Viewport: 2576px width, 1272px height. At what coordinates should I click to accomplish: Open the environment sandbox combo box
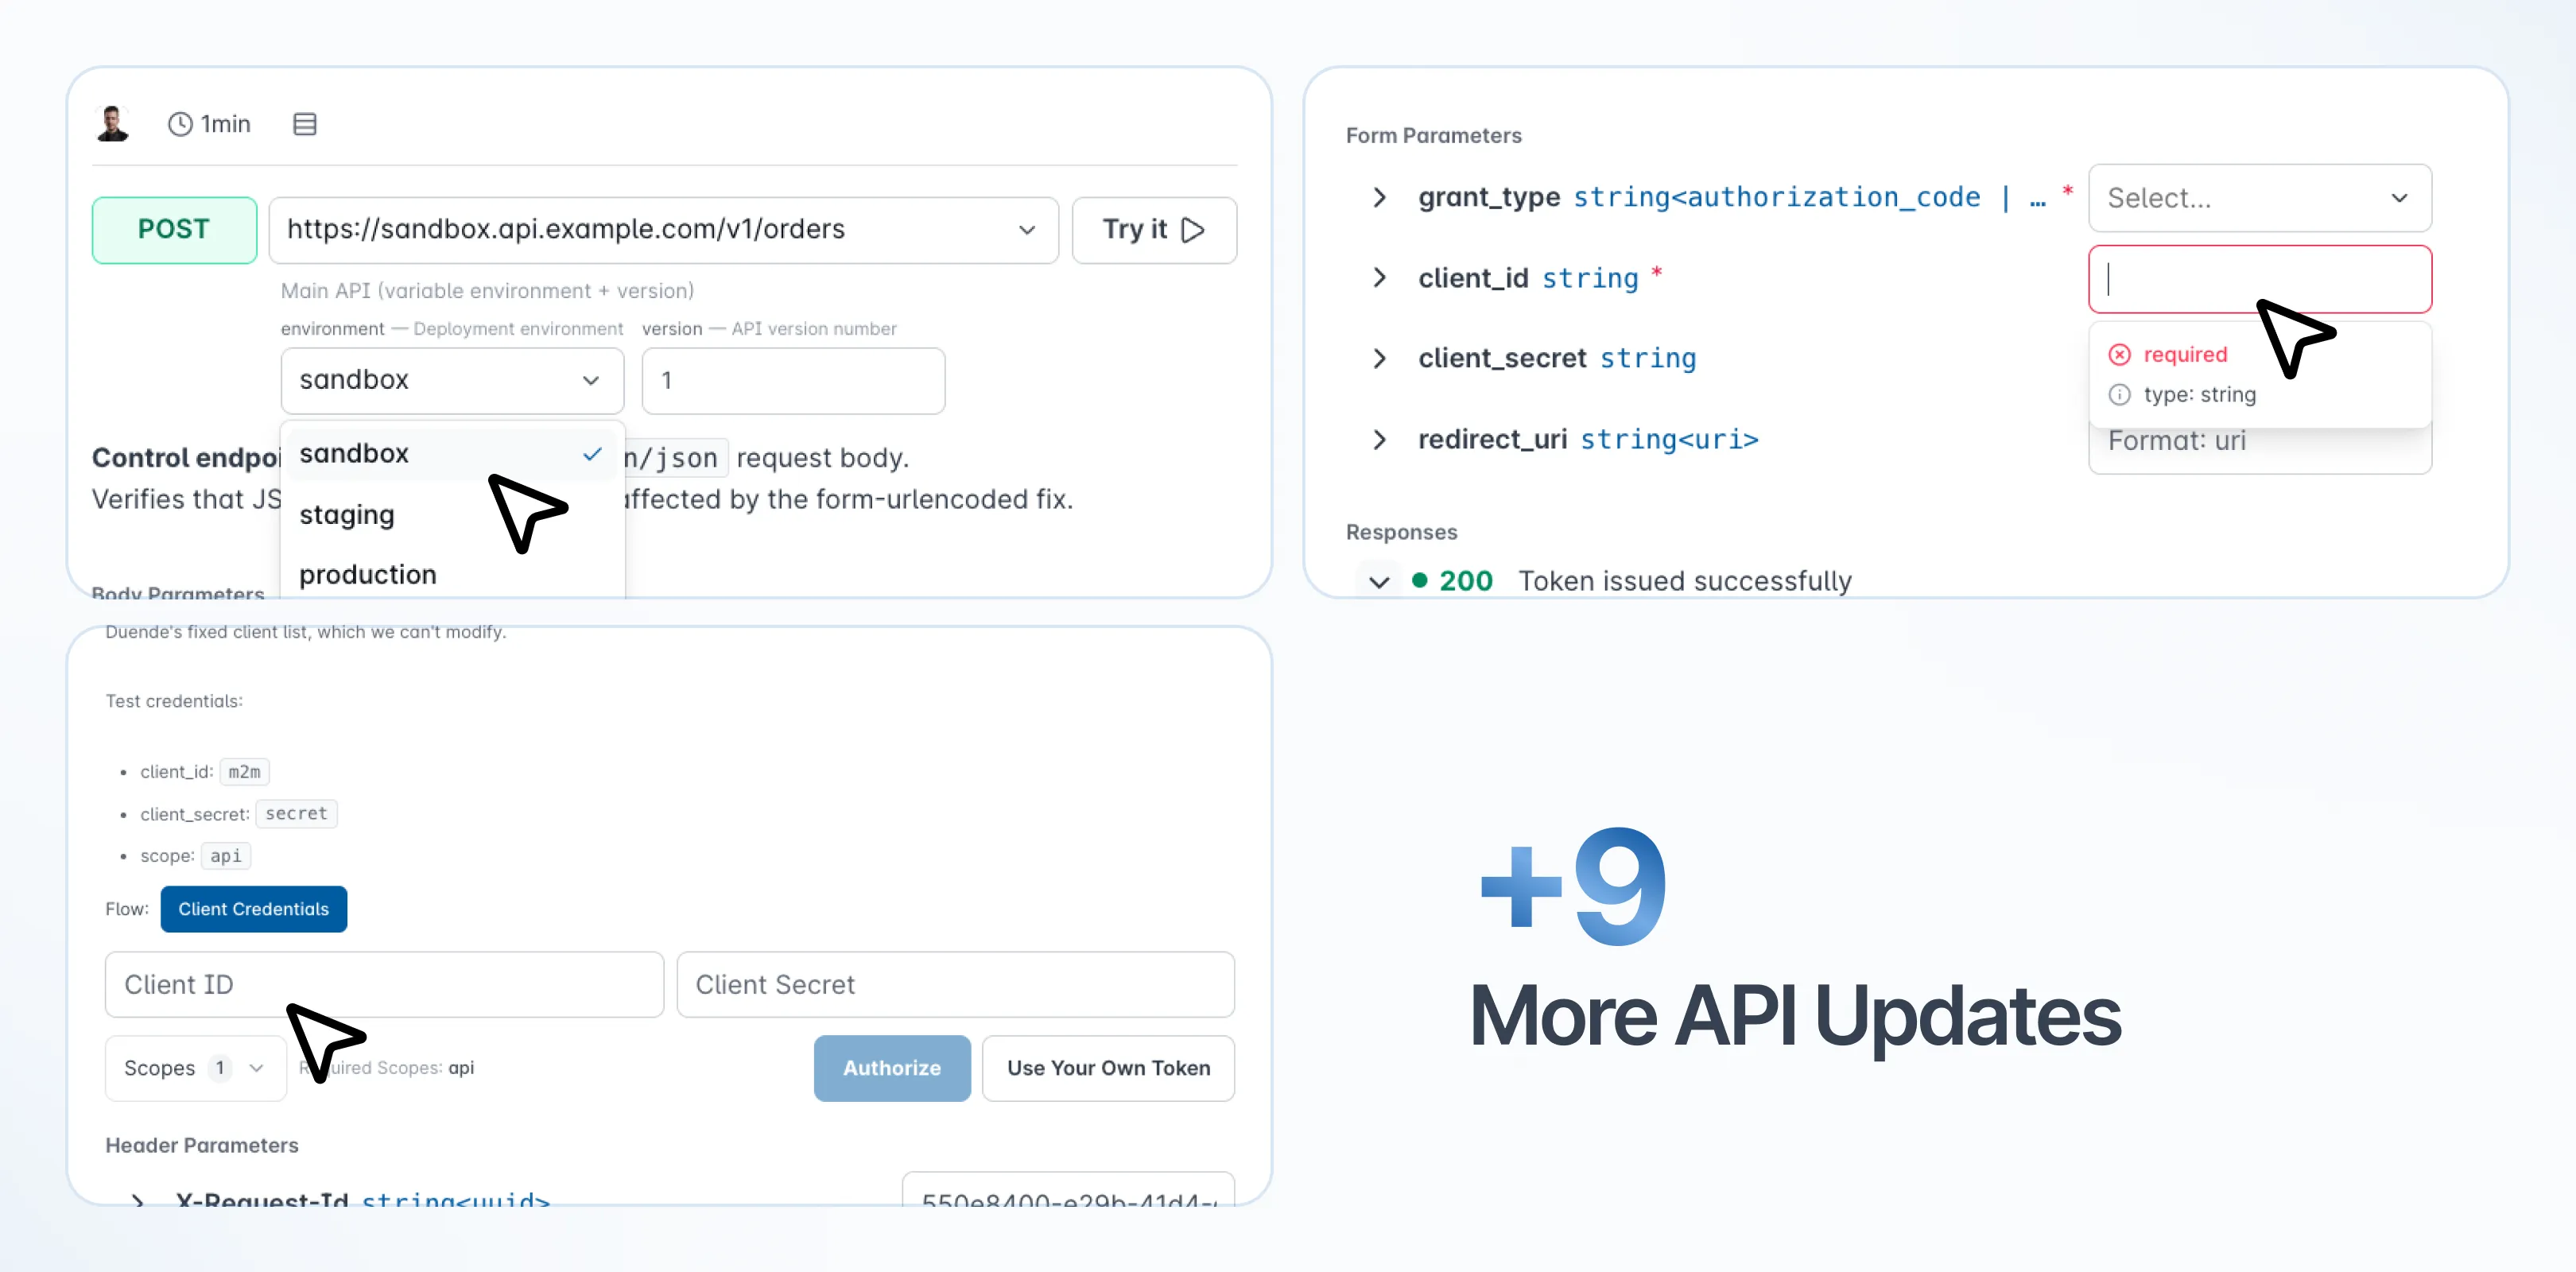point(452,381)
